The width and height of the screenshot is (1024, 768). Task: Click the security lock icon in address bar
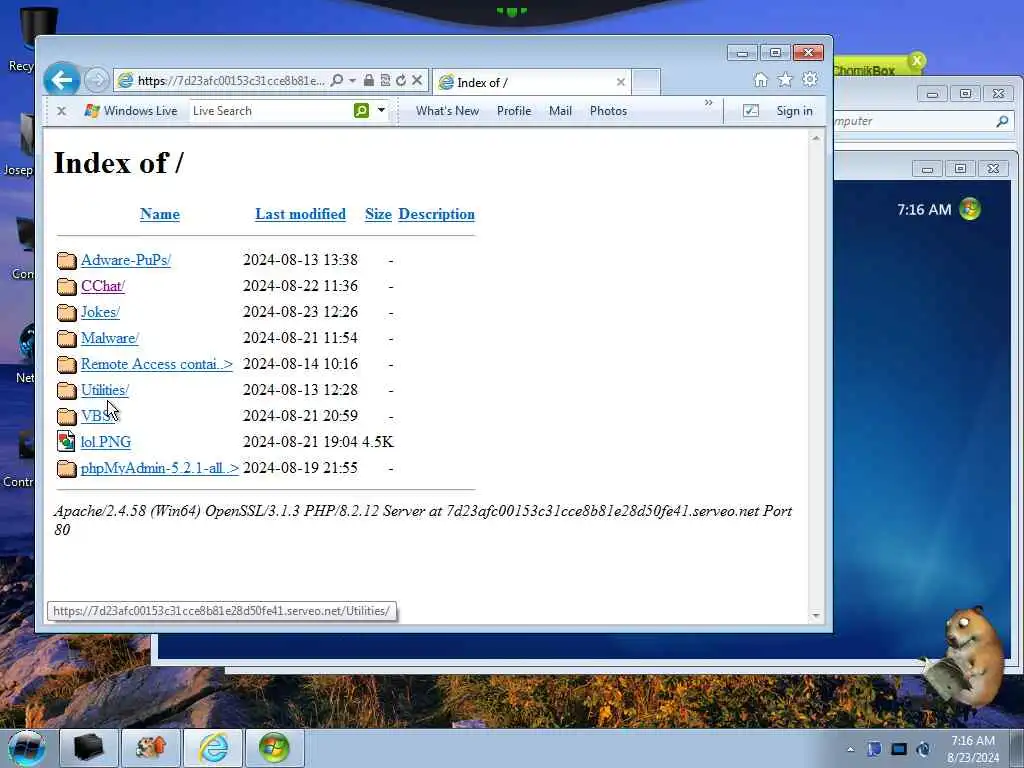pyautogui.click(x=368, y=80)
